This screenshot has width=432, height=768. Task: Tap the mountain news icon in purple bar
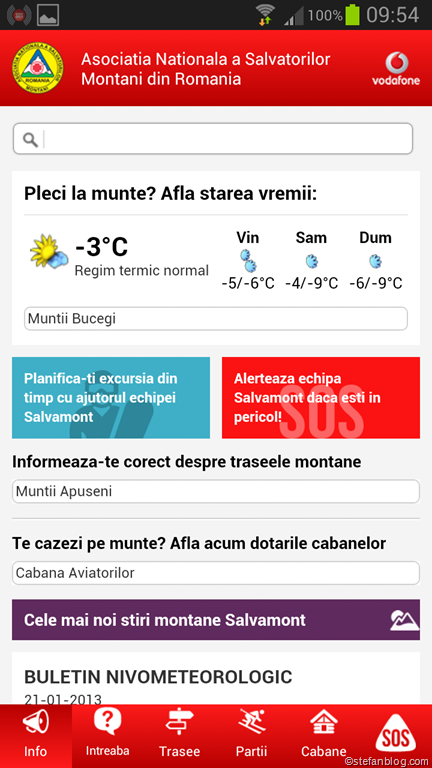[404, 620]
